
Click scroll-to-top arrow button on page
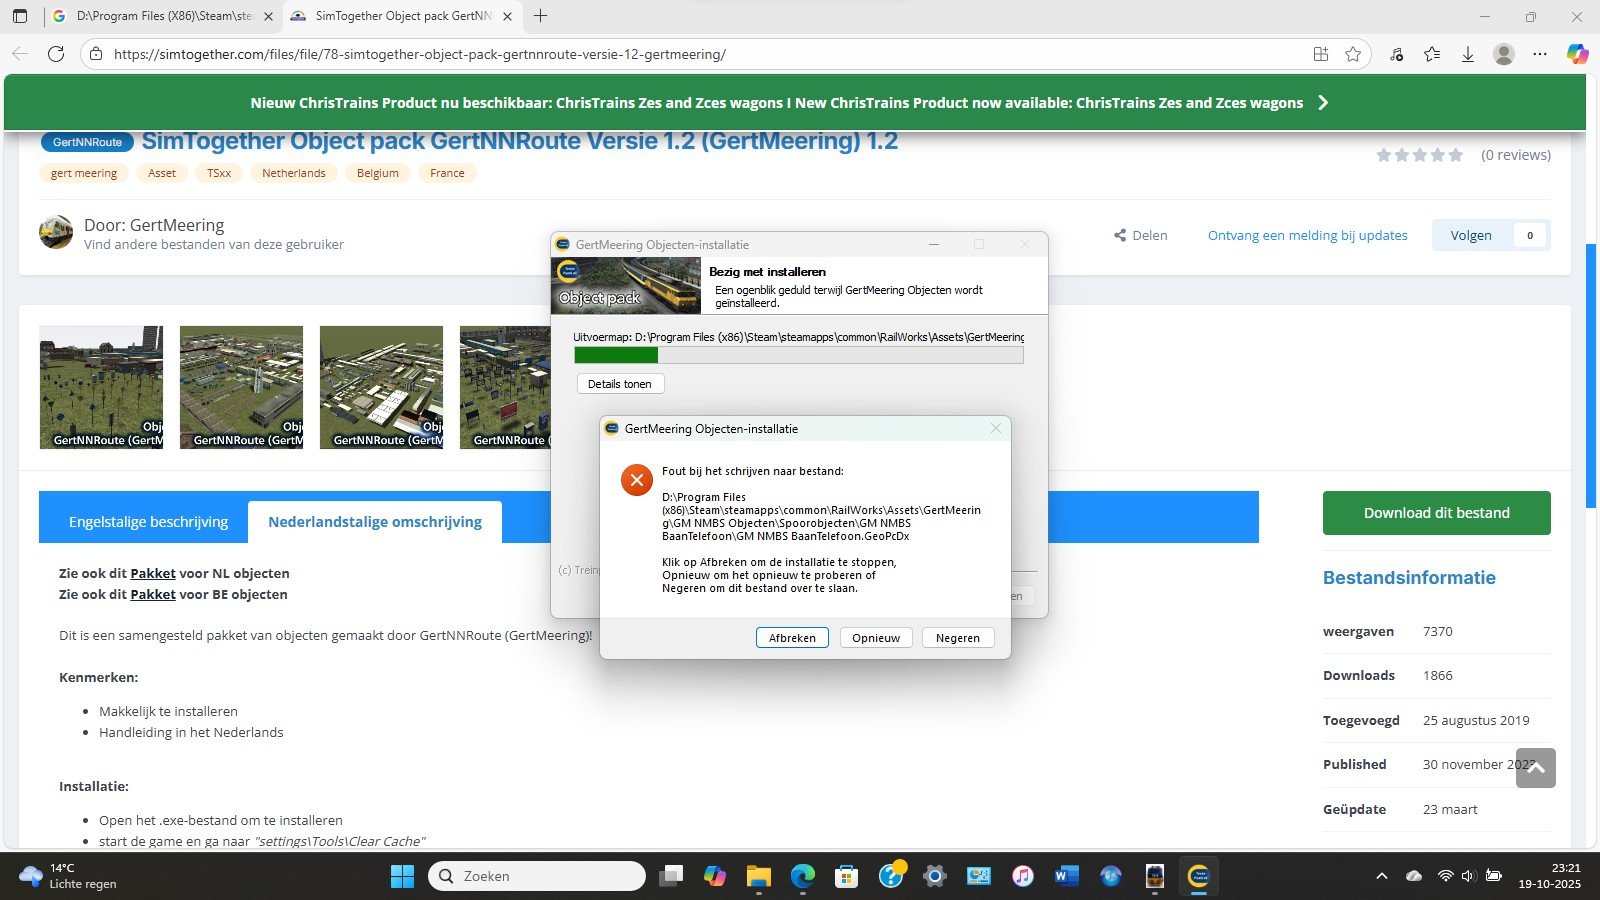click(x=1535, y=768)
